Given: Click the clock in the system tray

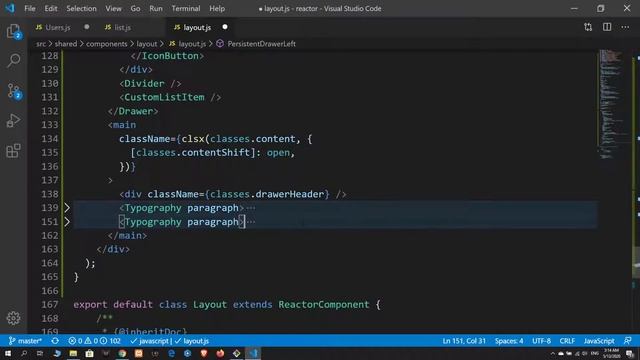Looking at the screenshot, I should tap(611, 353).
